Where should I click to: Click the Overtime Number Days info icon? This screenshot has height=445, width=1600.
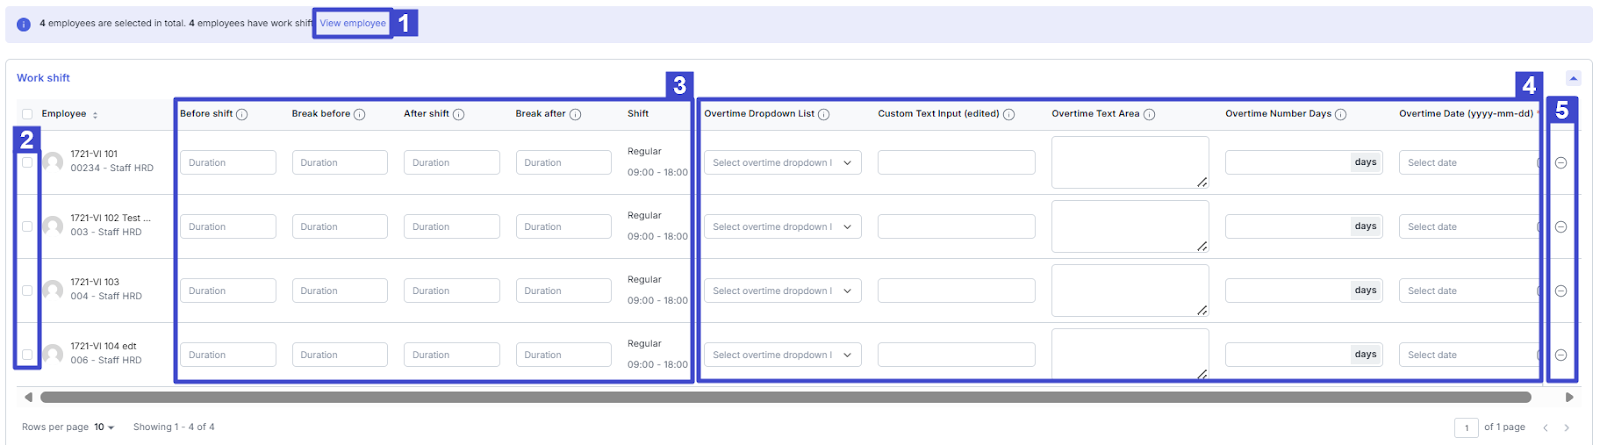coord(1340,114)
